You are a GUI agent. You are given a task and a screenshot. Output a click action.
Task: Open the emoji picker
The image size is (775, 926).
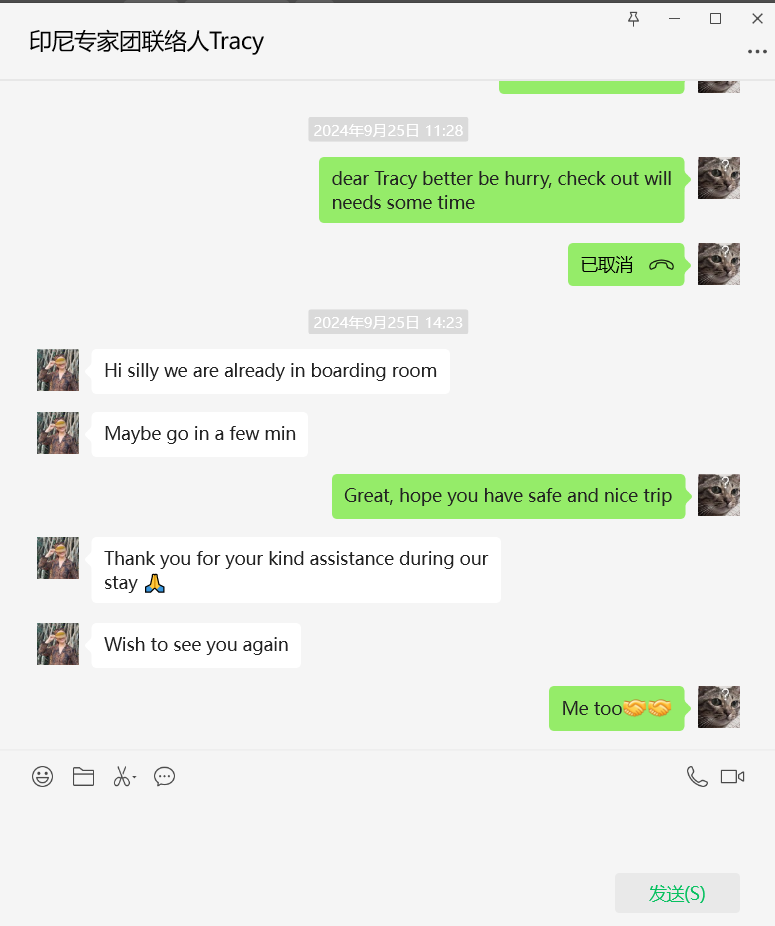[43, 777]
